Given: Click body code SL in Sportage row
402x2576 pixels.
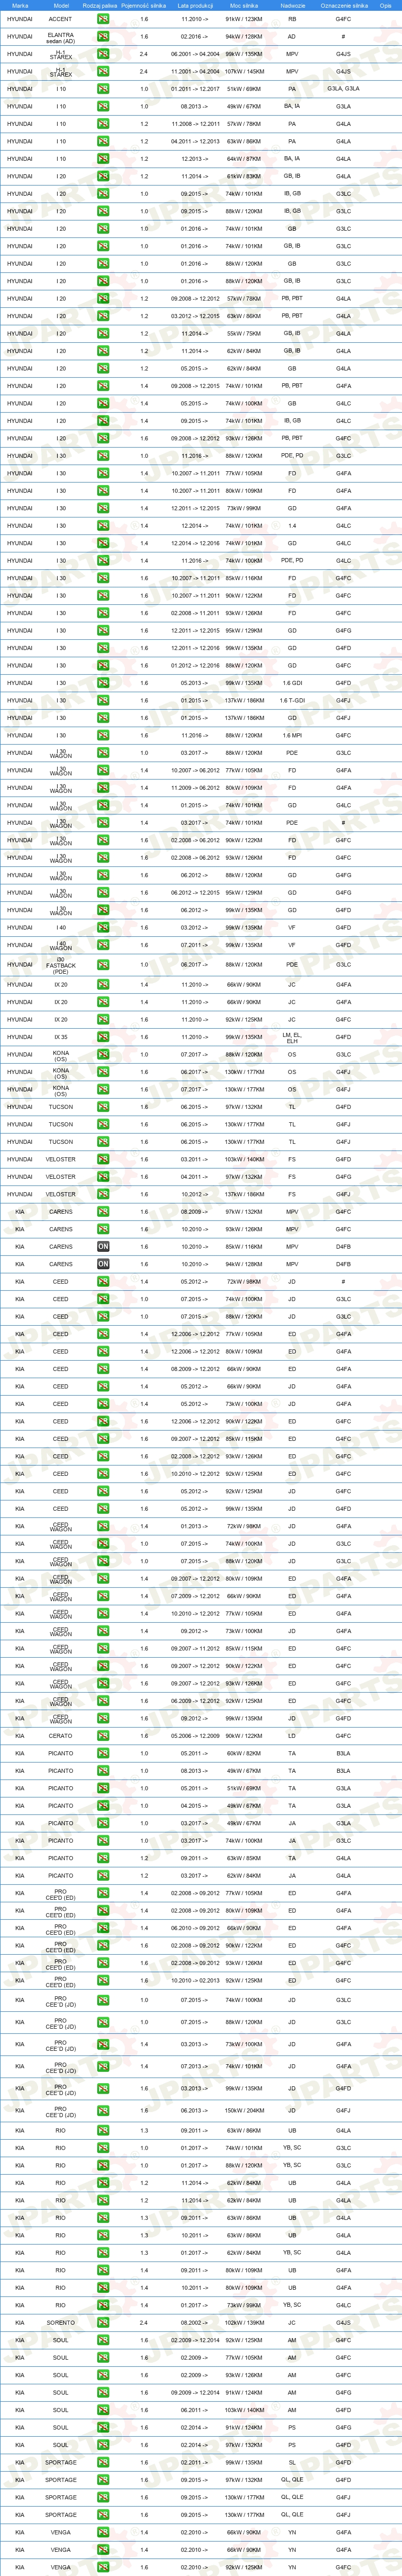Looking at the screenshot, I should tap(292, 2462).
